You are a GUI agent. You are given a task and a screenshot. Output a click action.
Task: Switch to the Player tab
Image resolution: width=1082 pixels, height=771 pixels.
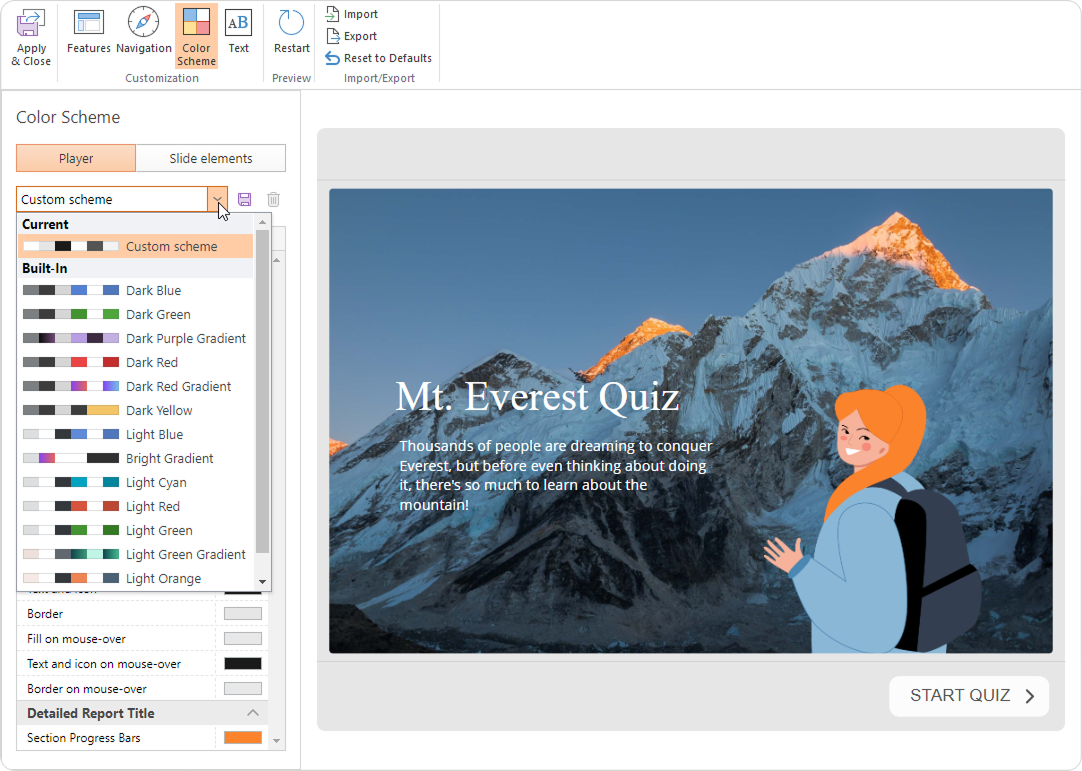pos(76,158)
